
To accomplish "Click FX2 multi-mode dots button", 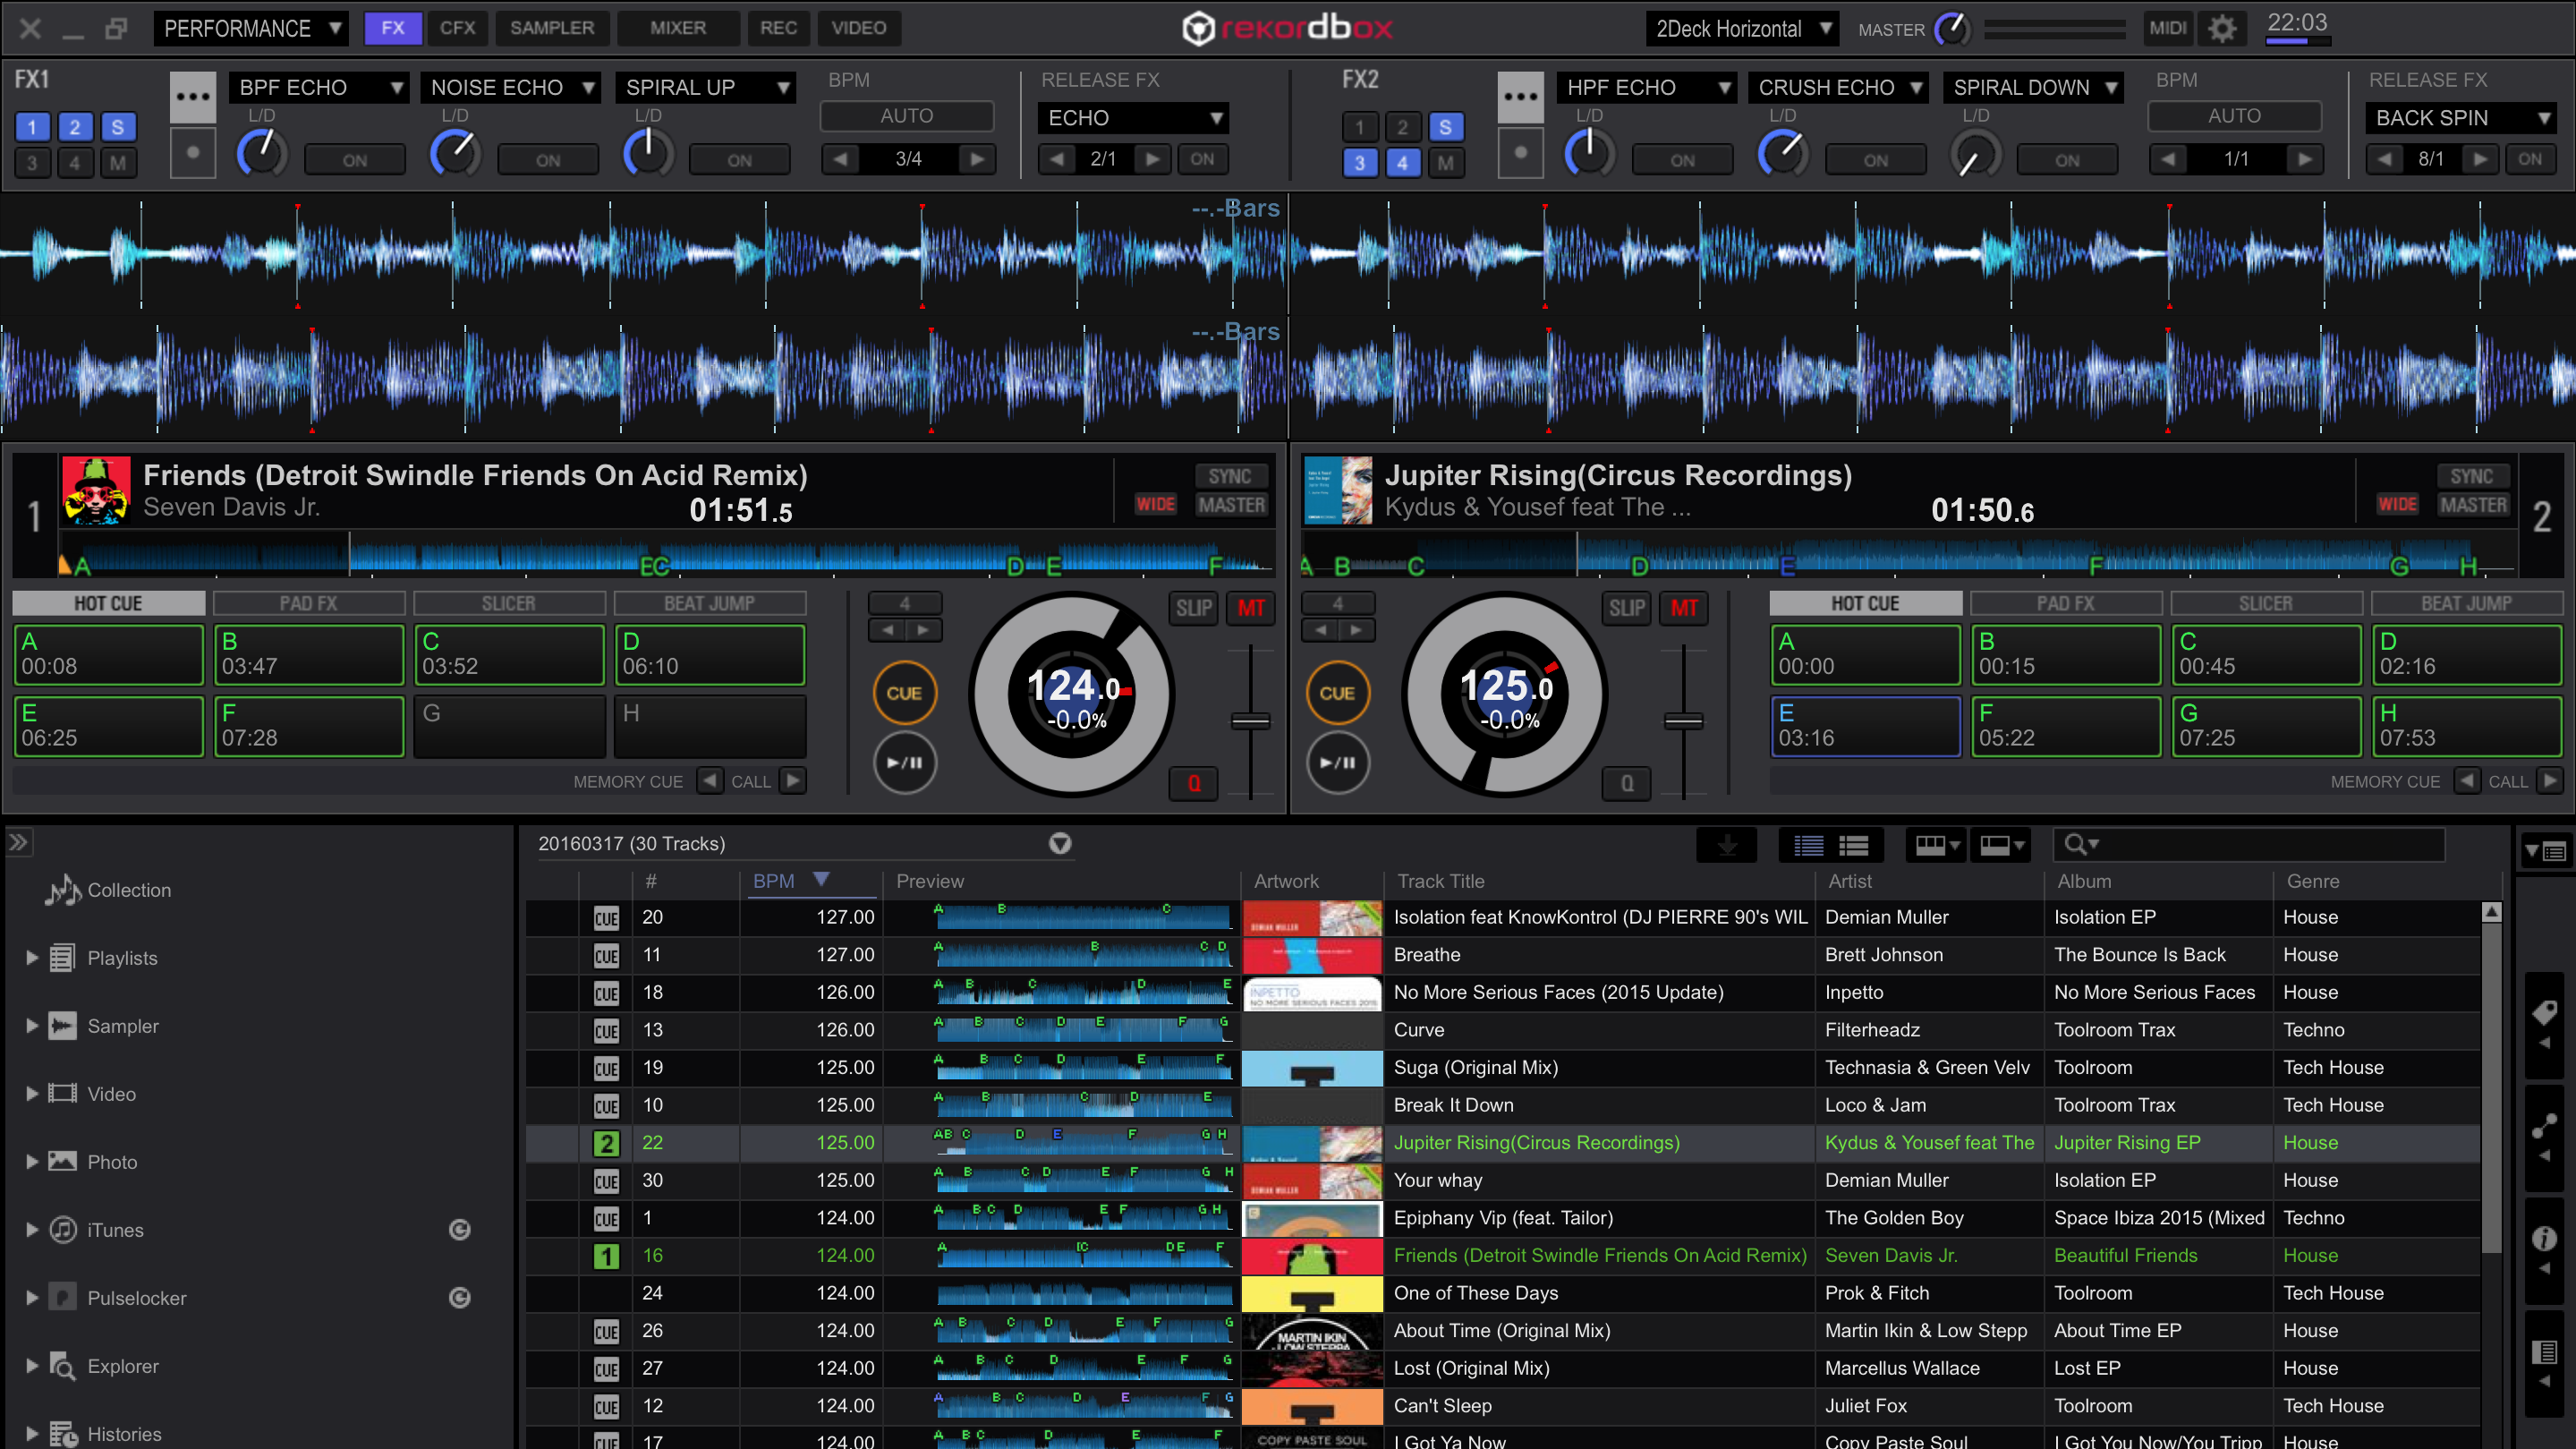I will point(1520,96).
